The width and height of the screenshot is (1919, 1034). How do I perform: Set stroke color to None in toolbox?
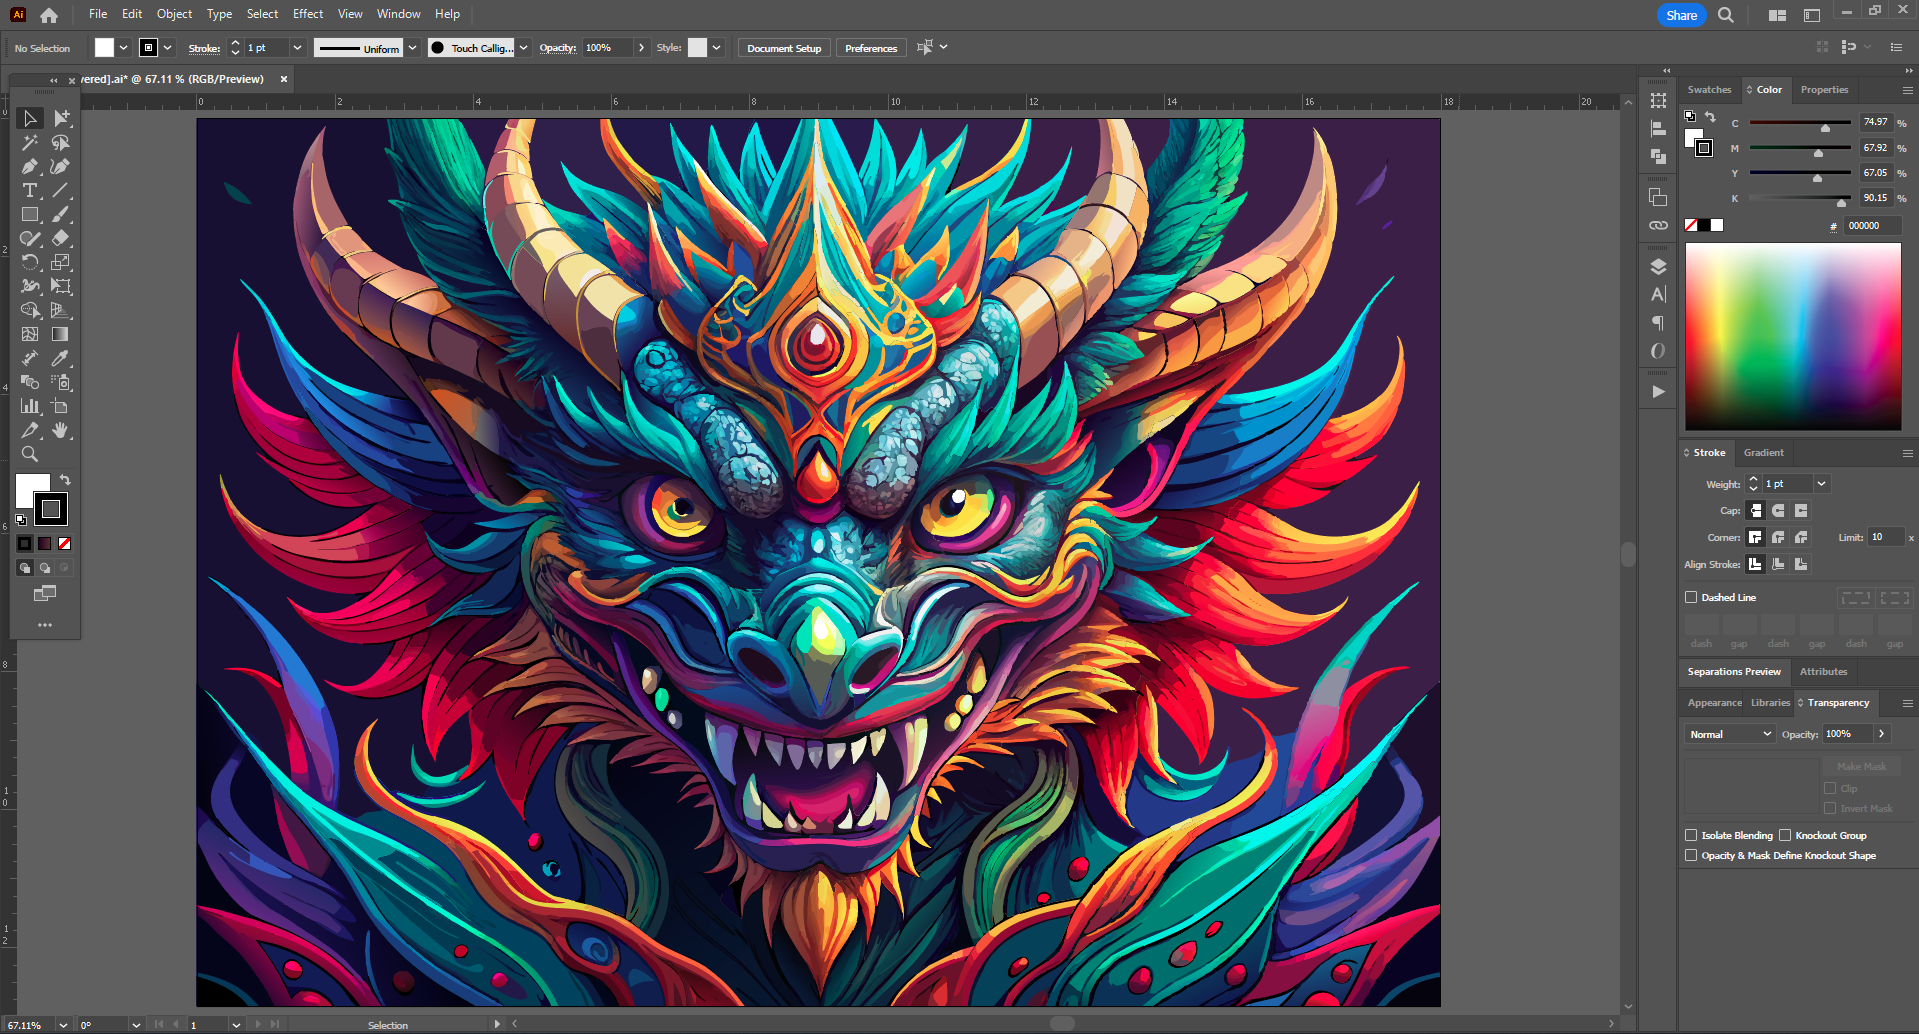pos(64,543)
